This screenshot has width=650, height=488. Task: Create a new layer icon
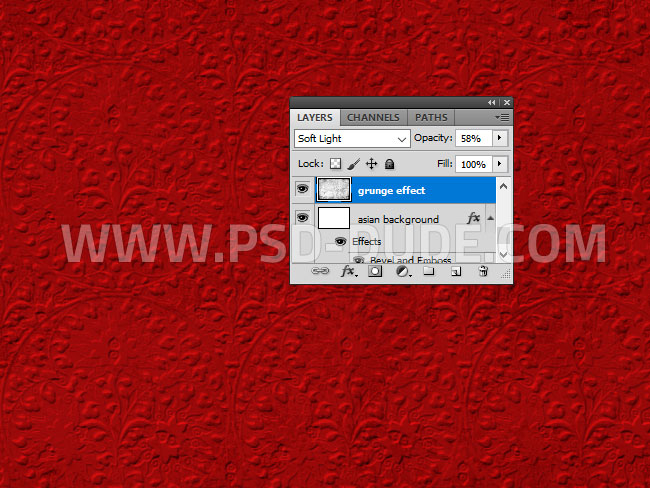[x=456, y=272]
